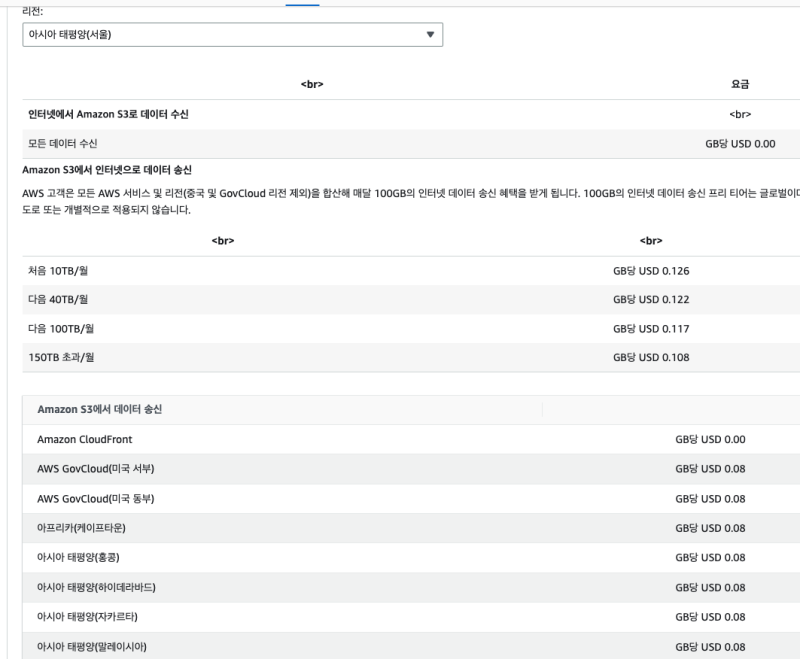
Task: Click the region dropdown arrow icon
Action: [430, 35]
